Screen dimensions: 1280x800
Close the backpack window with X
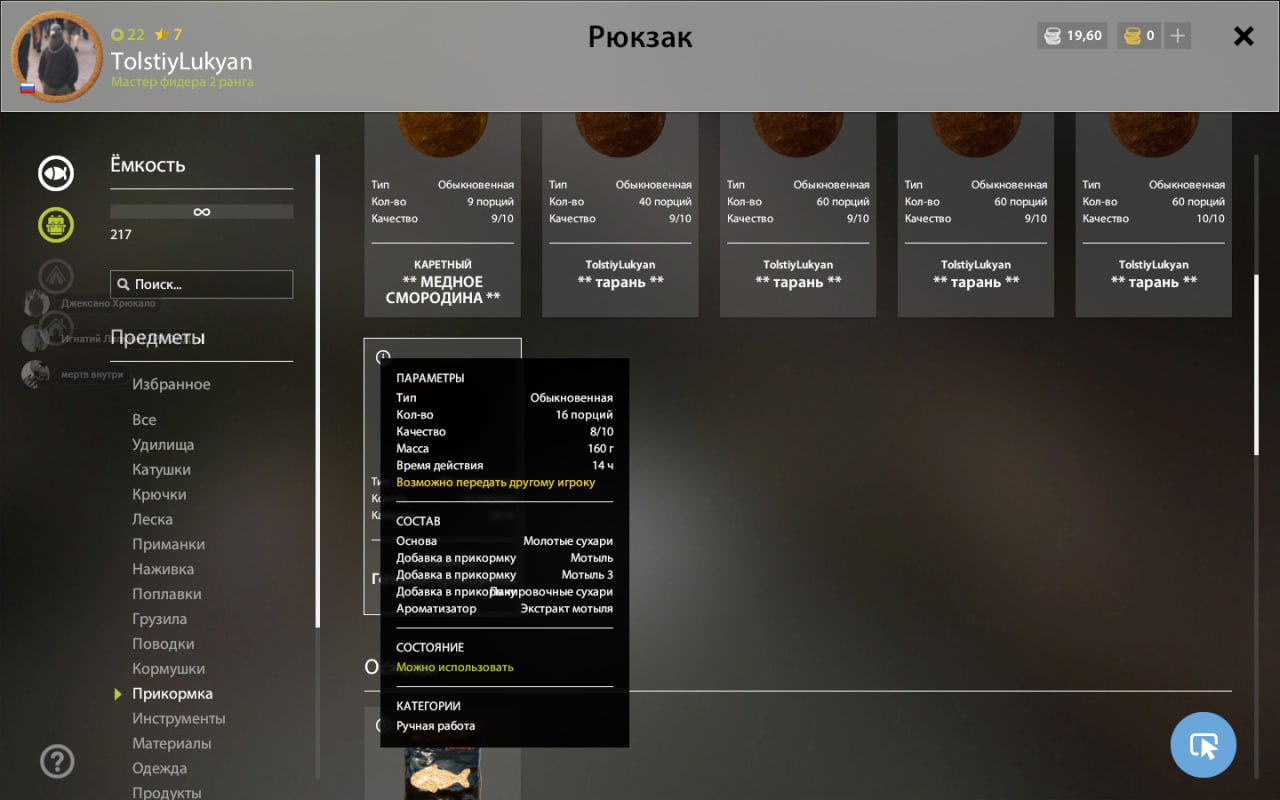[x=1243, y=37]
